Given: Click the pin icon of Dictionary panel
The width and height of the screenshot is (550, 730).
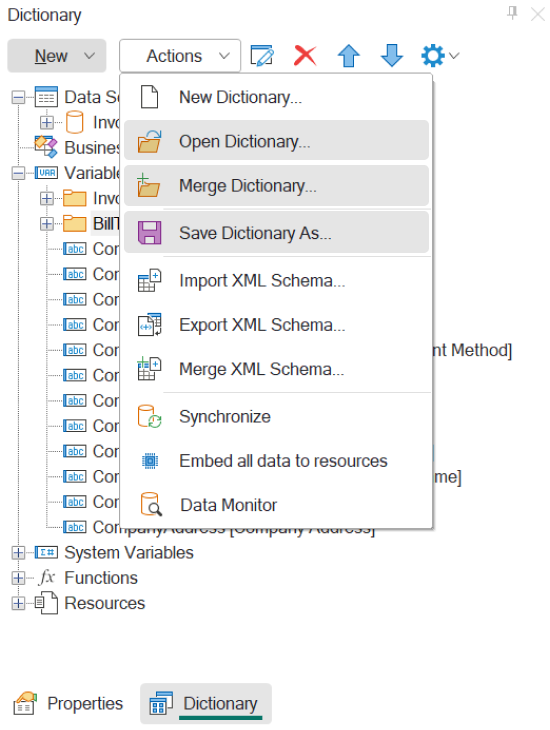Looking at the screenshot, I should (x=512, y=13).
